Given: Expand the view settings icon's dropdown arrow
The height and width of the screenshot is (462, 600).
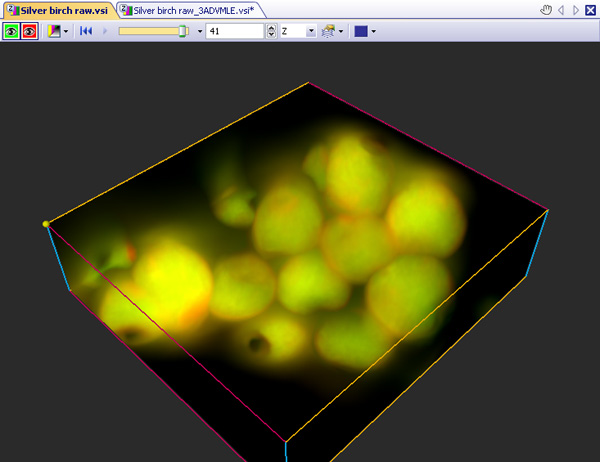Looking at the screenshot, I should click(x=341, y=31).
